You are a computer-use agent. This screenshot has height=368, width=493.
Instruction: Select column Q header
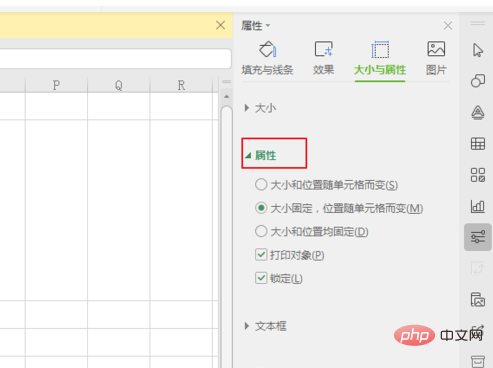[119, 85]
